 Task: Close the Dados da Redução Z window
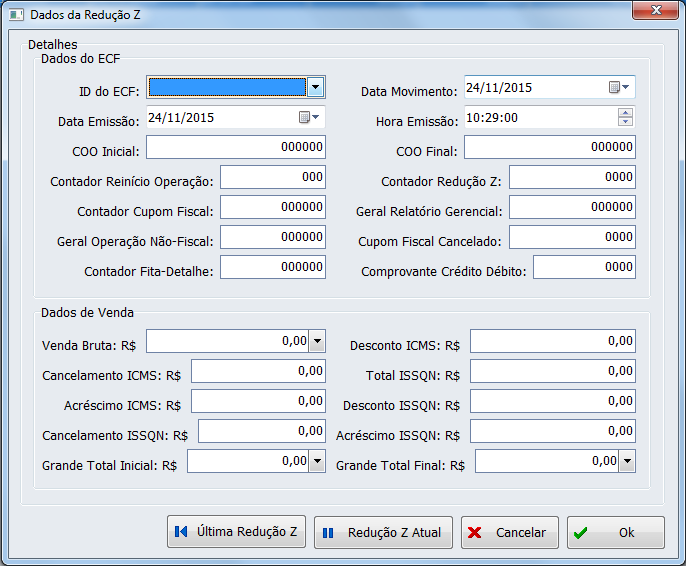656,11
